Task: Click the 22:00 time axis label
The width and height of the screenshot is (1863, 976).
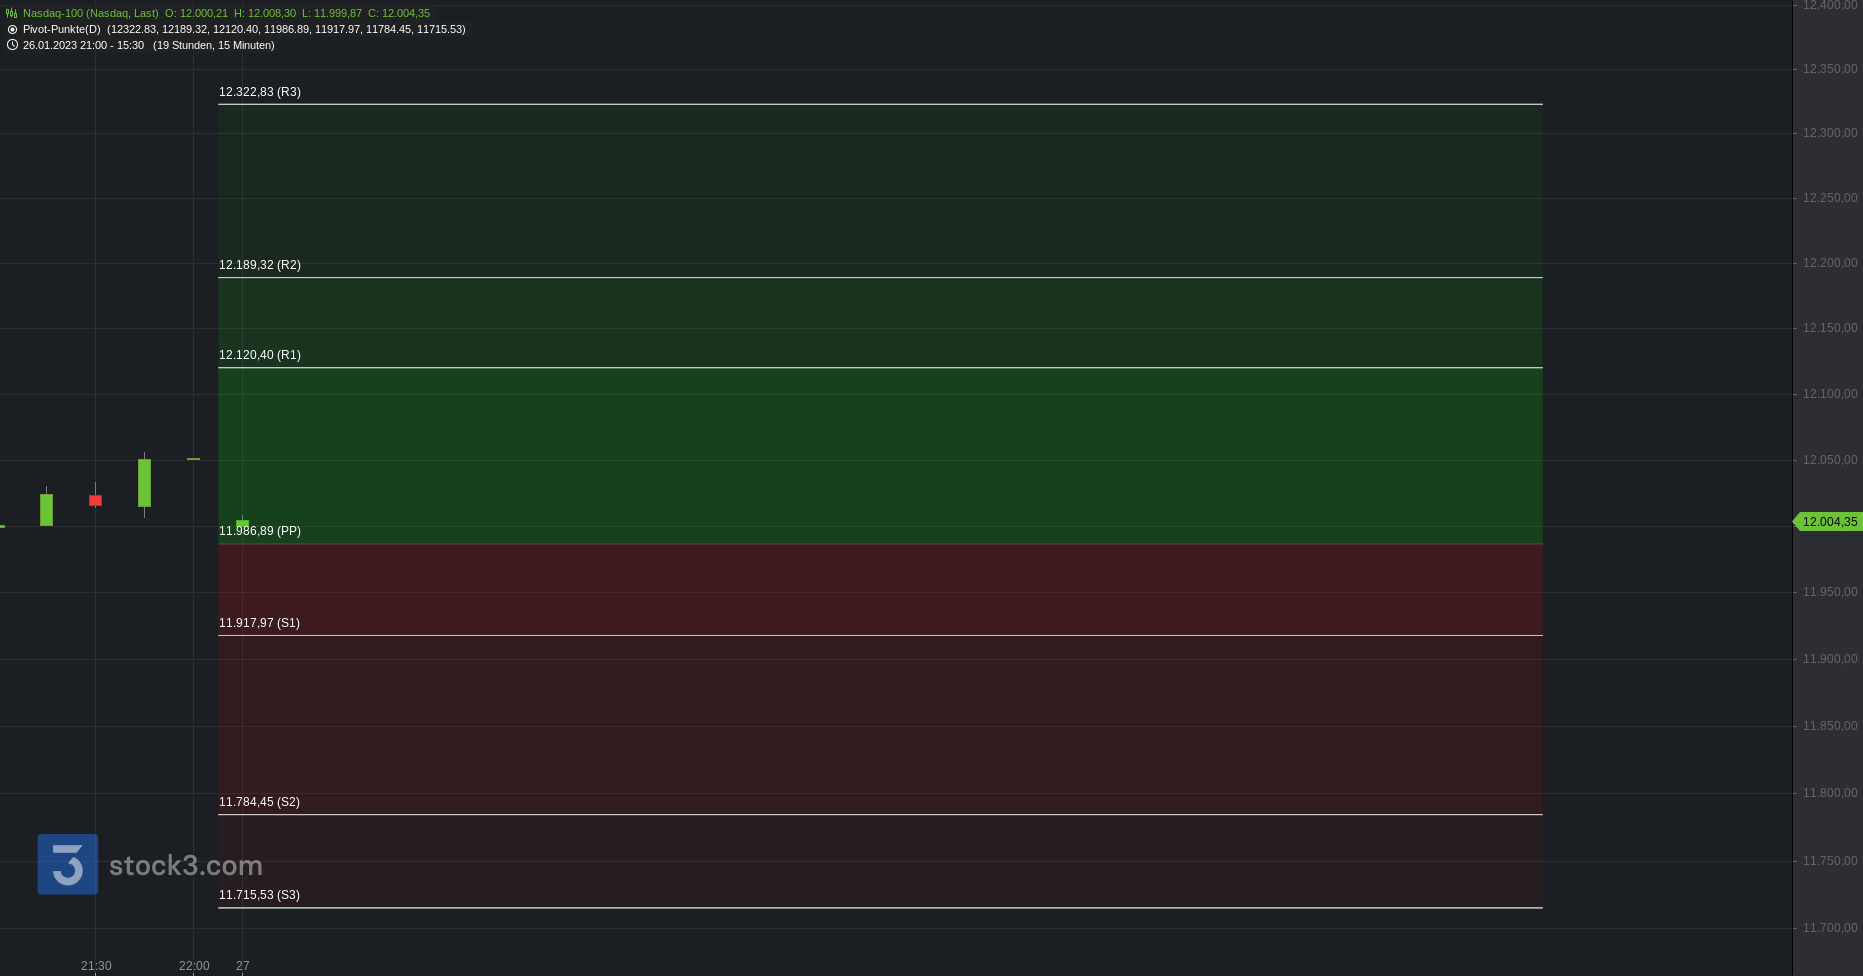Action: [194, 966]
